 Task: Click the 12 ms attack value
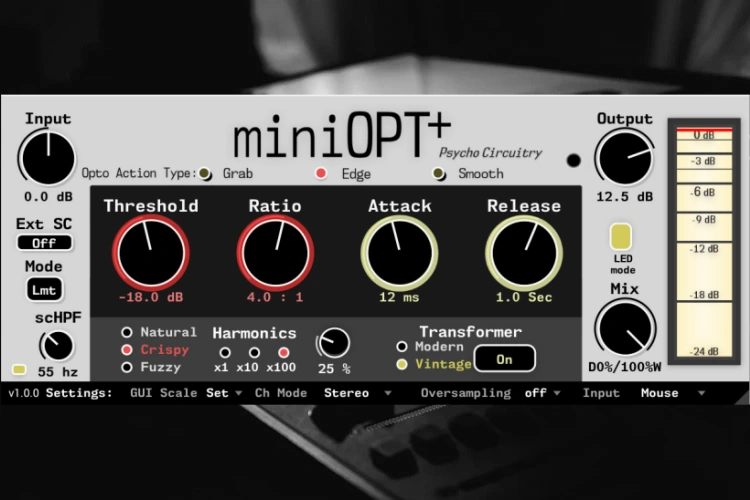(x=399, y=297)
